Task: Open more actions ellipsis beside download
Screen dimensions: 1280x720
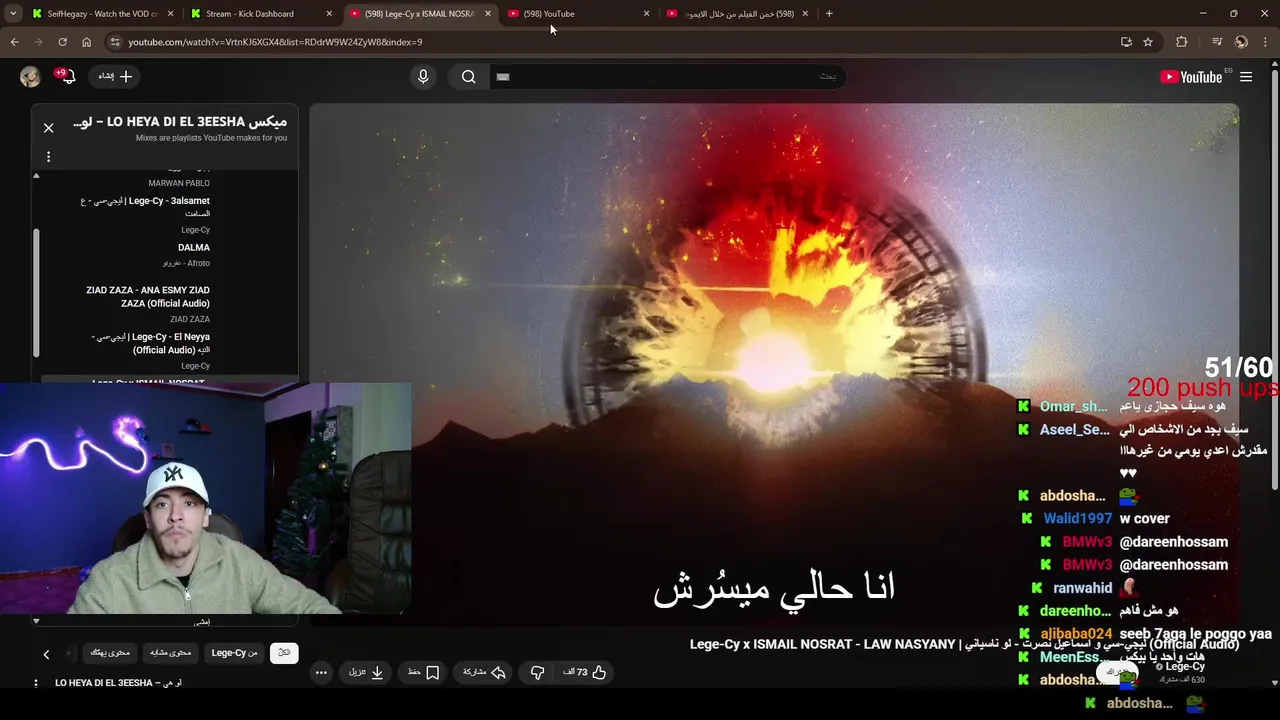Action: click(x=321, y=672)
